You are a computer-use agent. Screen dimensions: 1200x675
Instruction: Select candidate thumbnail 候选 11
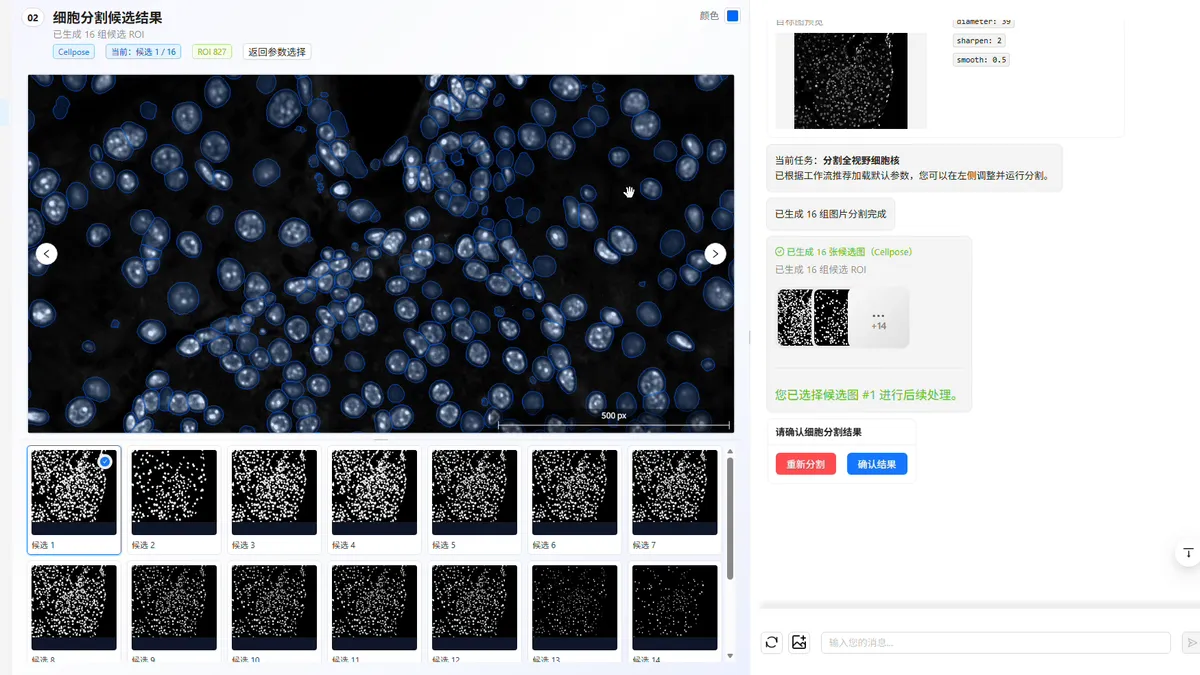point(374,613)
